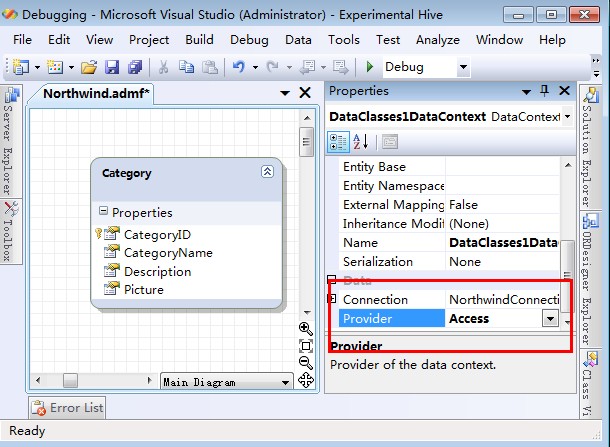Click the Undo arrow icon
The height and width of the screenshot is (447, 610).
click(x=239, y=67)
